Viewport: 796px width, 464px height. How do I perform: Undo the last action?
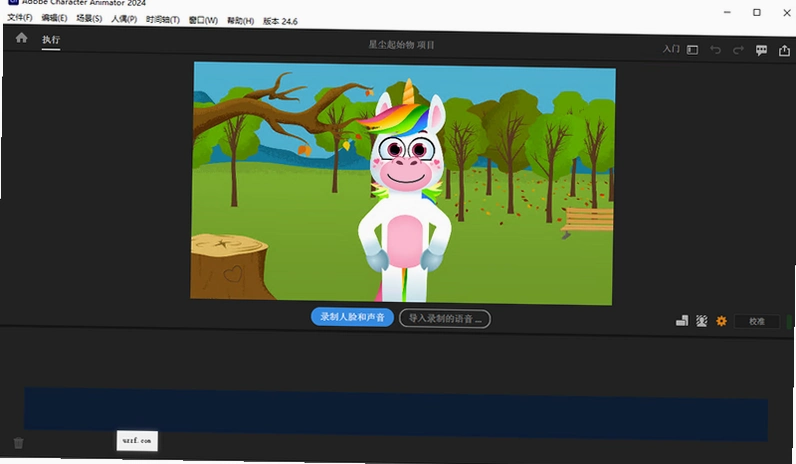715,50
